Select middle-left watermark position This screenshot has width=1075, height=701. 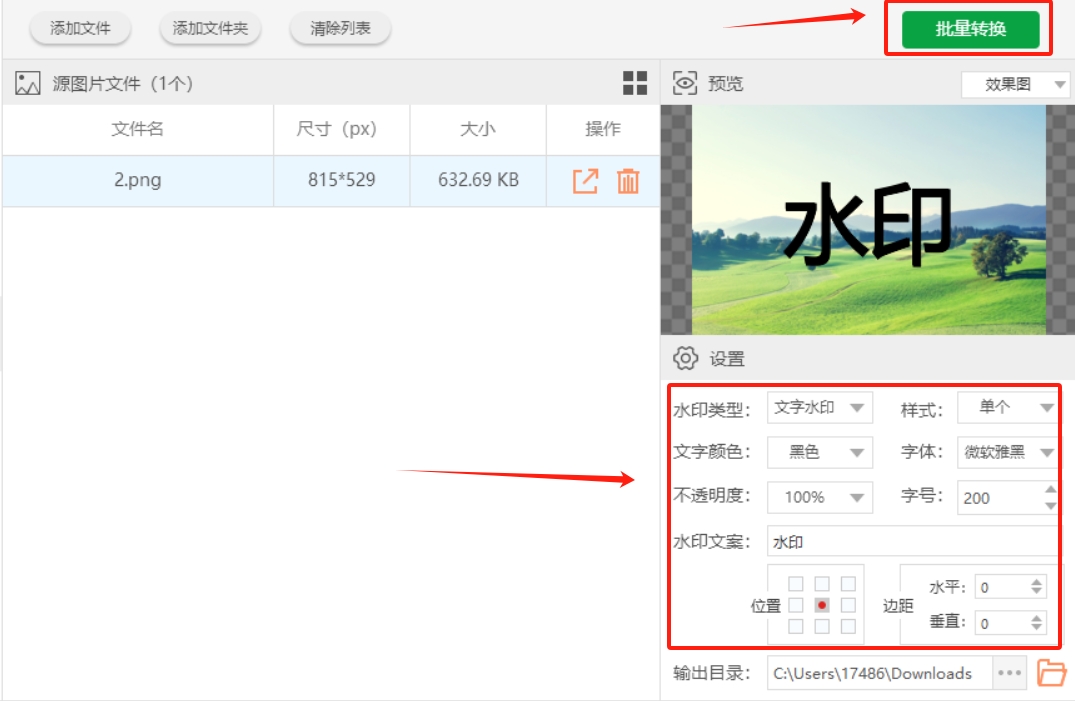[795, 605]
